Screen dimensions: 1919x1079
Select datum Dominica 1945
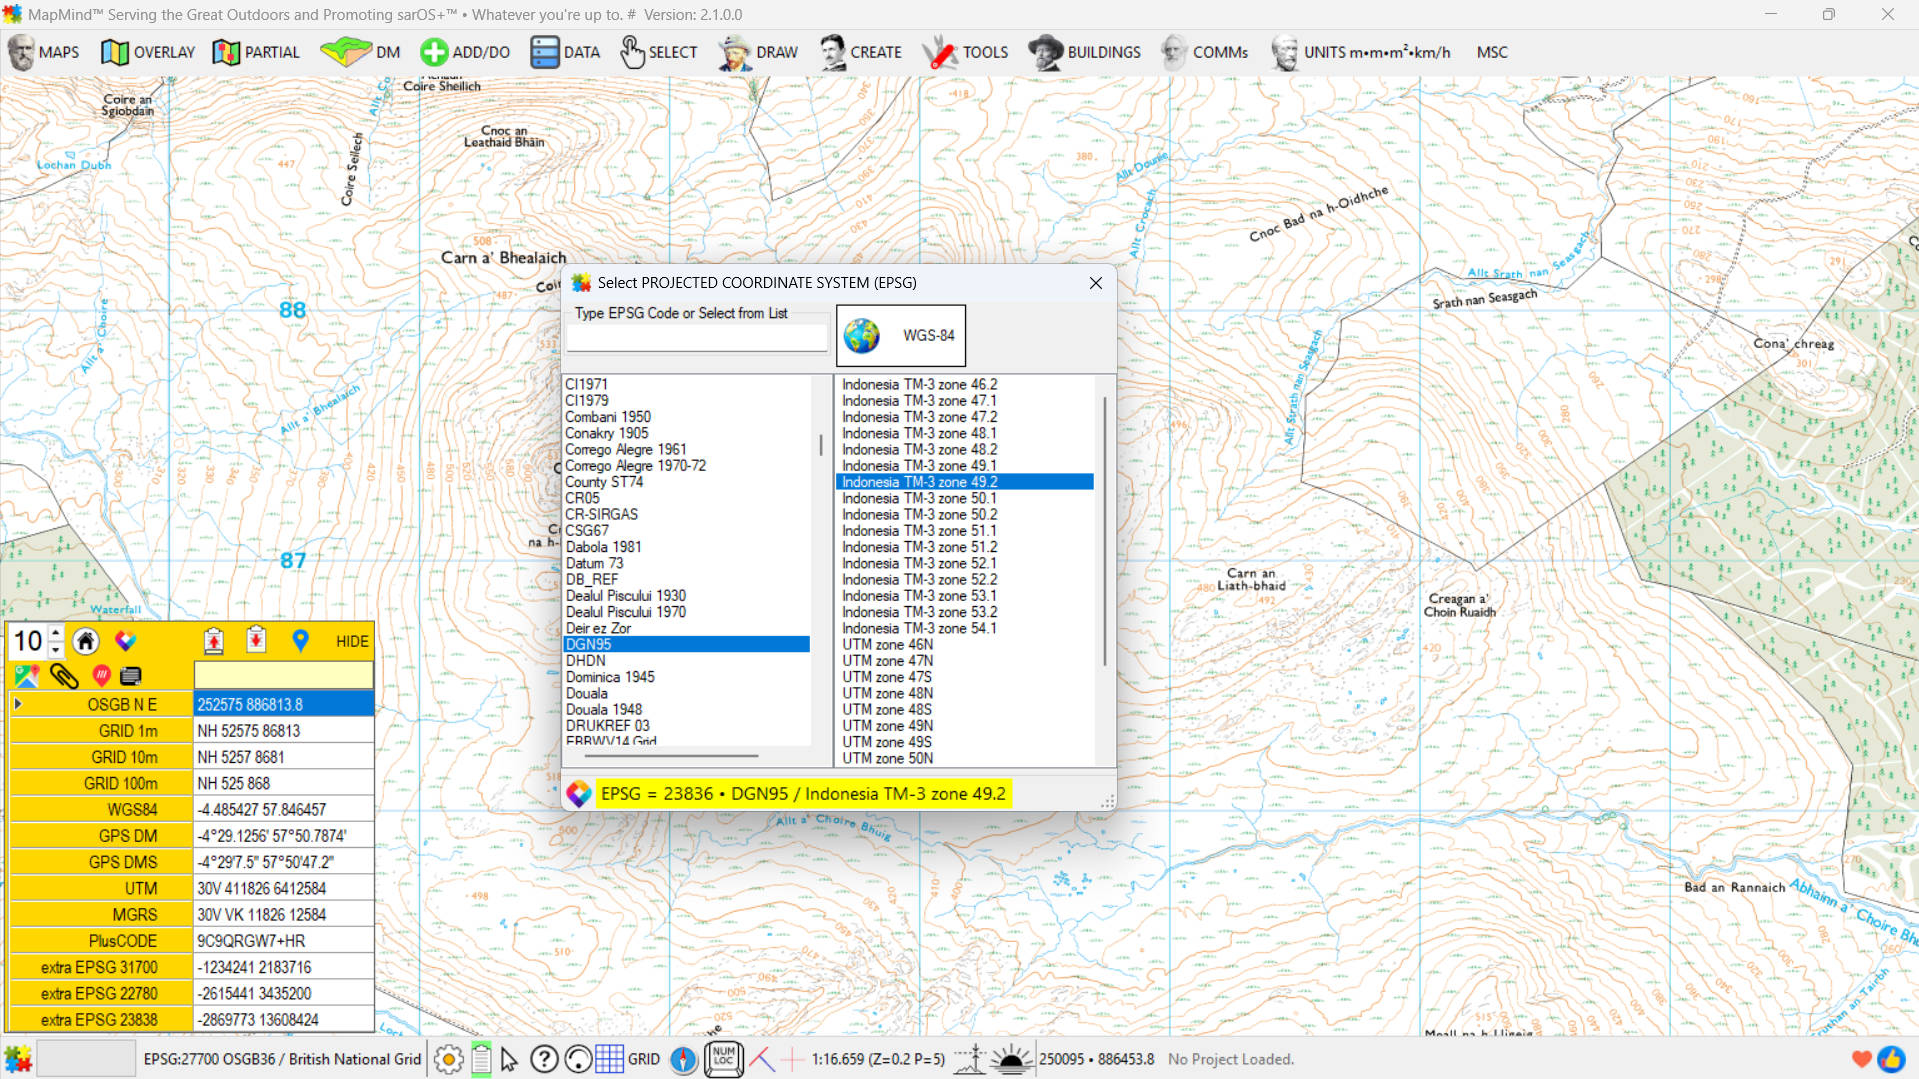(610, 677)
